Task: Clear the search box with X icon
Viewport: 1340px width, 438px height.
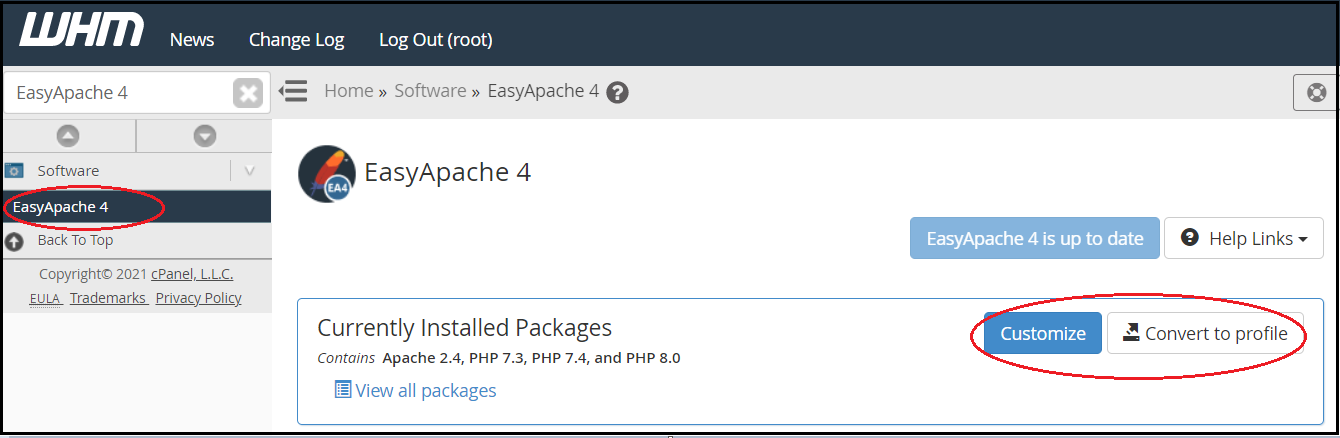Action: tap(248, 93)
